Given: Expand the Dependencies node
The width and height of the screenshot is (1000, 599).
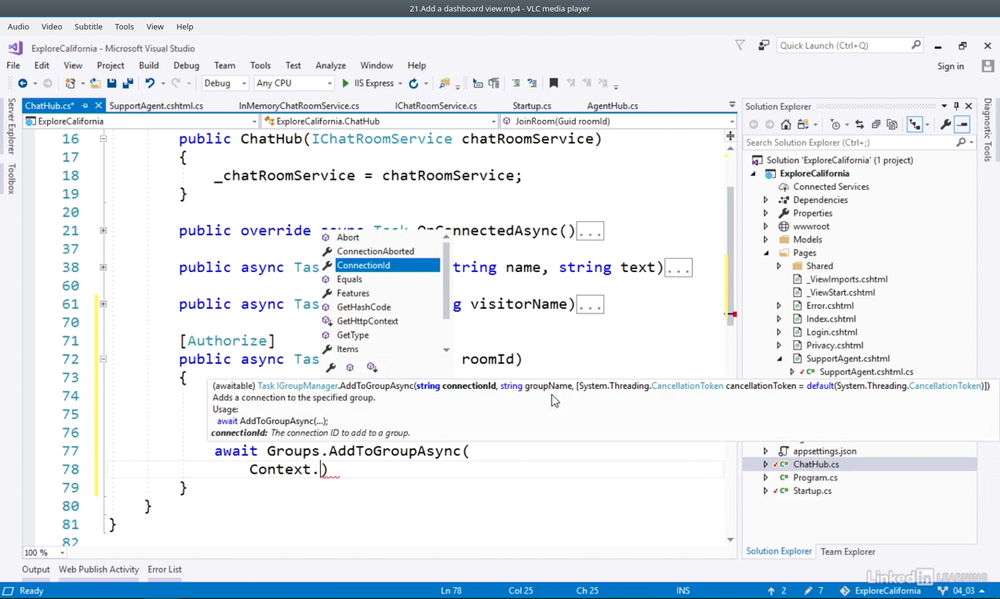Looking at the screenshot, I should point(766,200).
